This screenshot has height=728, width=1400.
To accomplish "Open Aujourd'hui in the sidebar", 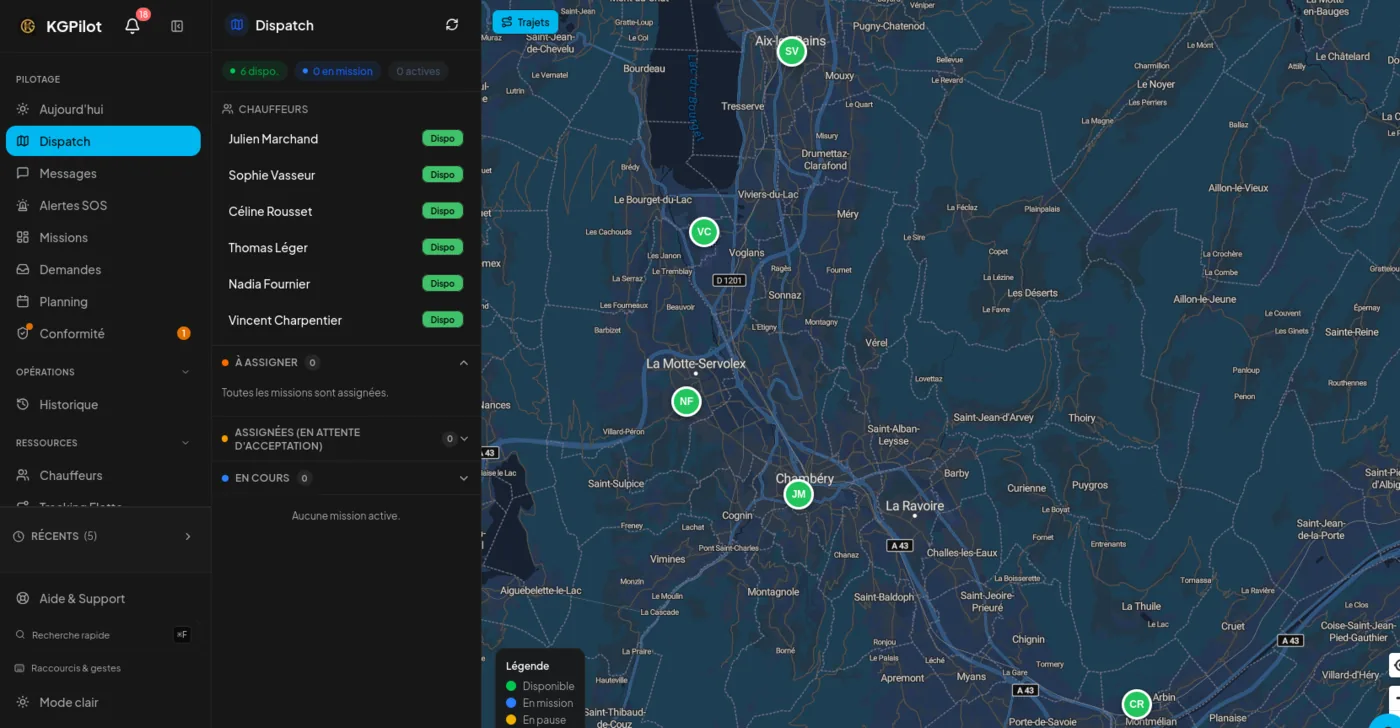I will point(103,109).
